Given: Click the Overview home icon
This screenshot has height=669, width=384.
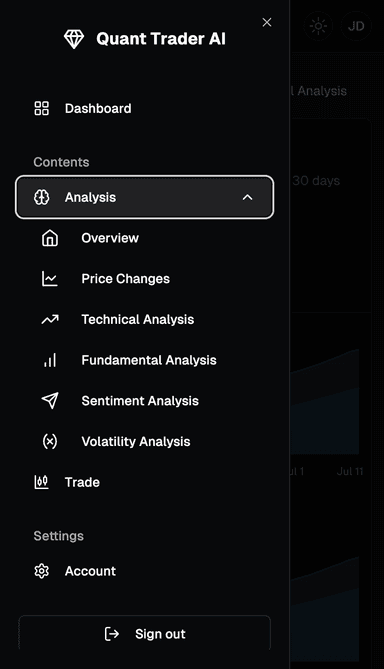Looking at the screenshot, I should point(50,238).
